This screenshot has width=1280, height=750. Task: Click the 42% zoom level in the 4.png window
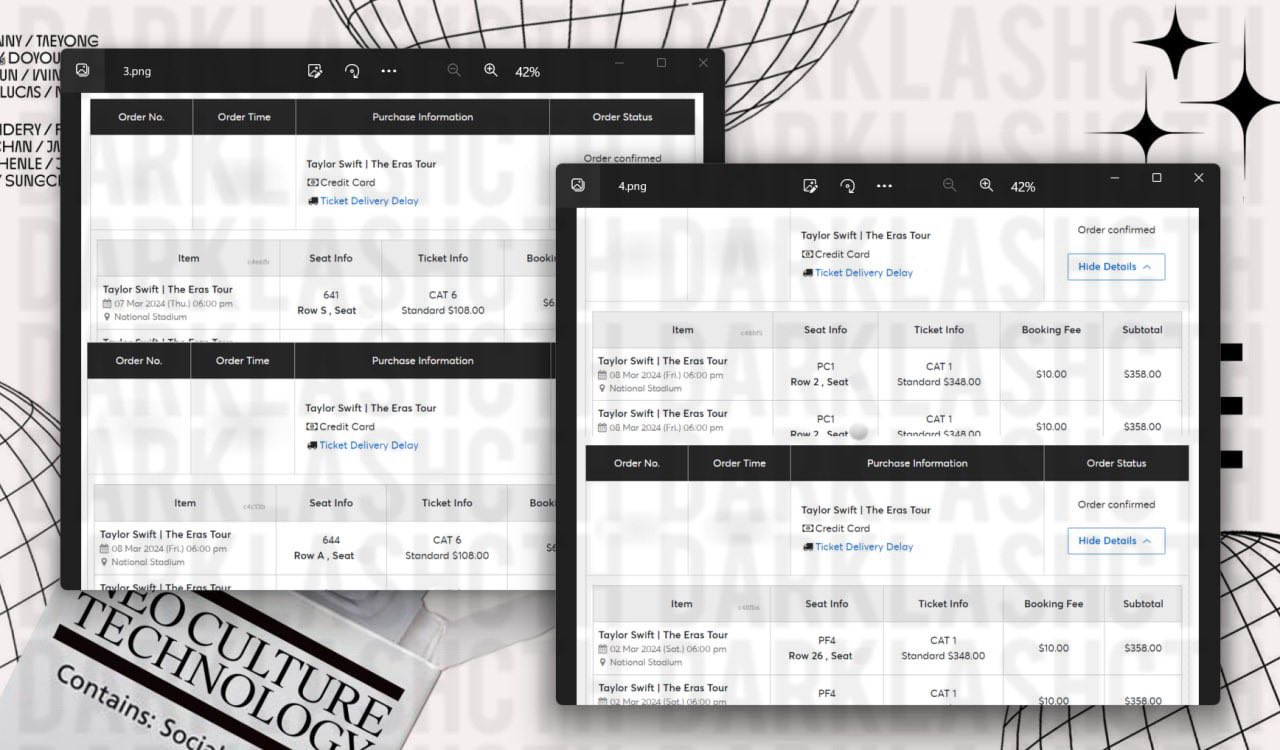[1023, 187]
